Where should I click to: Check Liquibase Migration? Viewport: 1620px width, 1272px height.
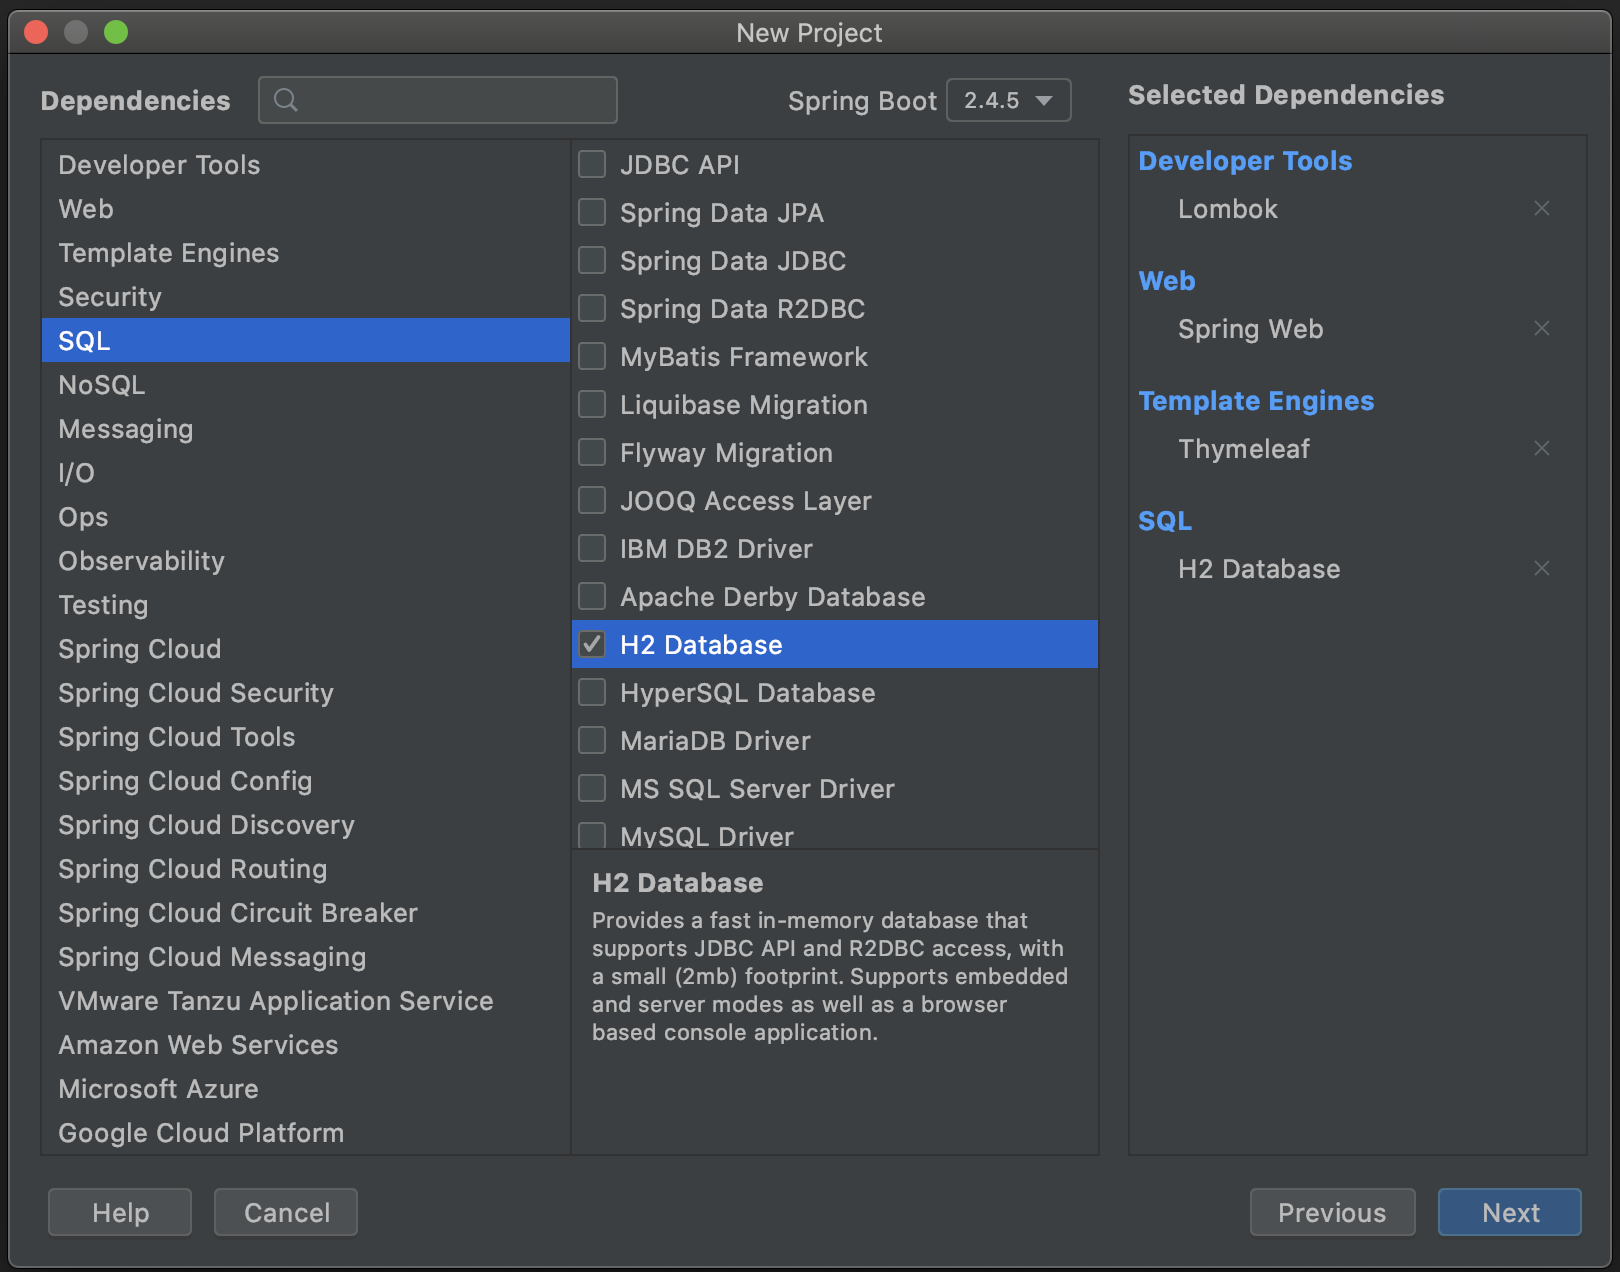click(592, 404)
